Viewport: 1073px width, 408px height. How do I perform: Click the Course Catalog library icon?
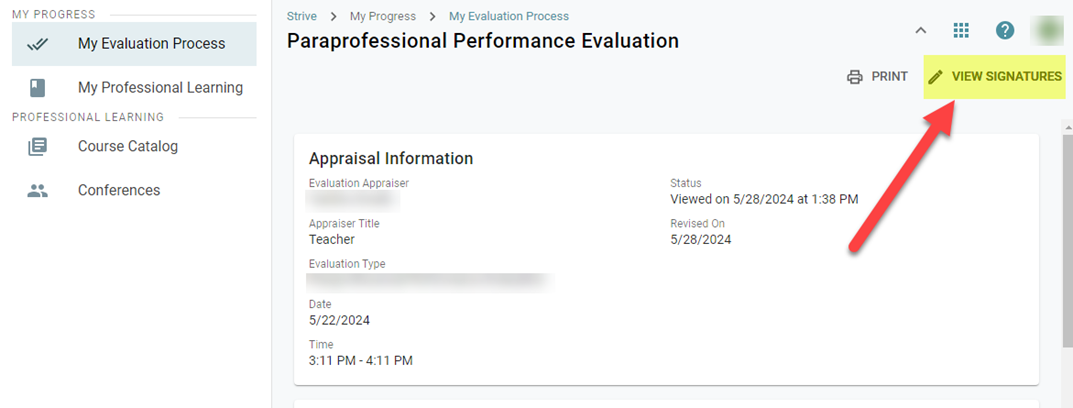[x=38, y=147]
